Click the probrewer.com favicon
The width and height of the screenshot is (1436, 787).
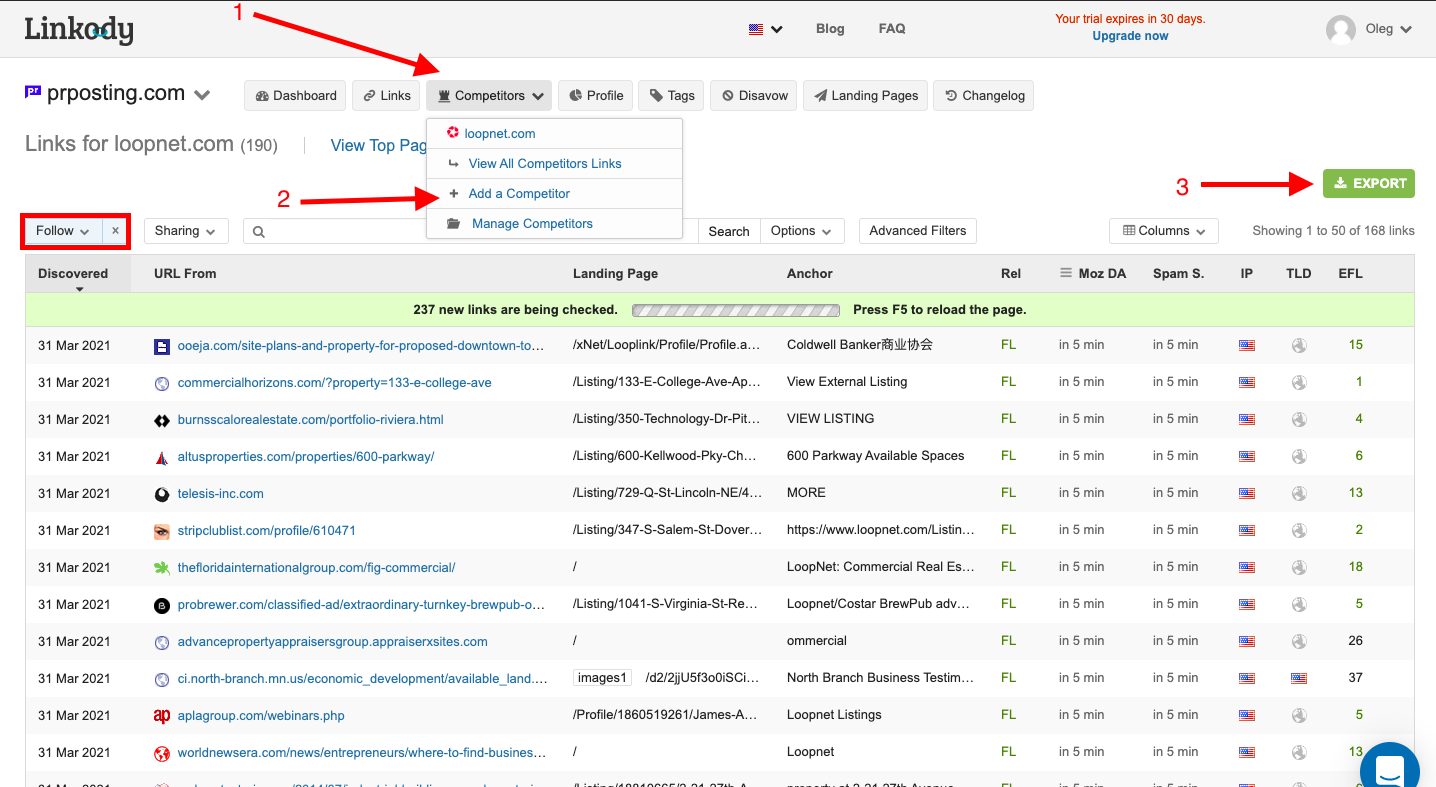[162, 606]
